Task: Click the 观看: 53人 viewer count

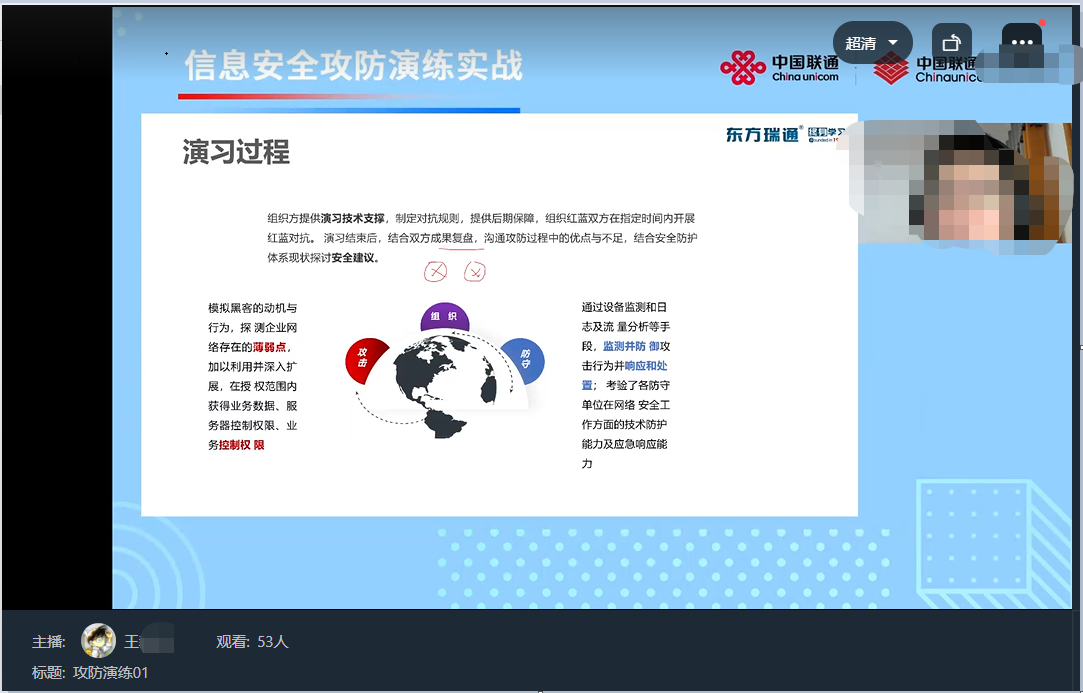Action: click(252, 642)
